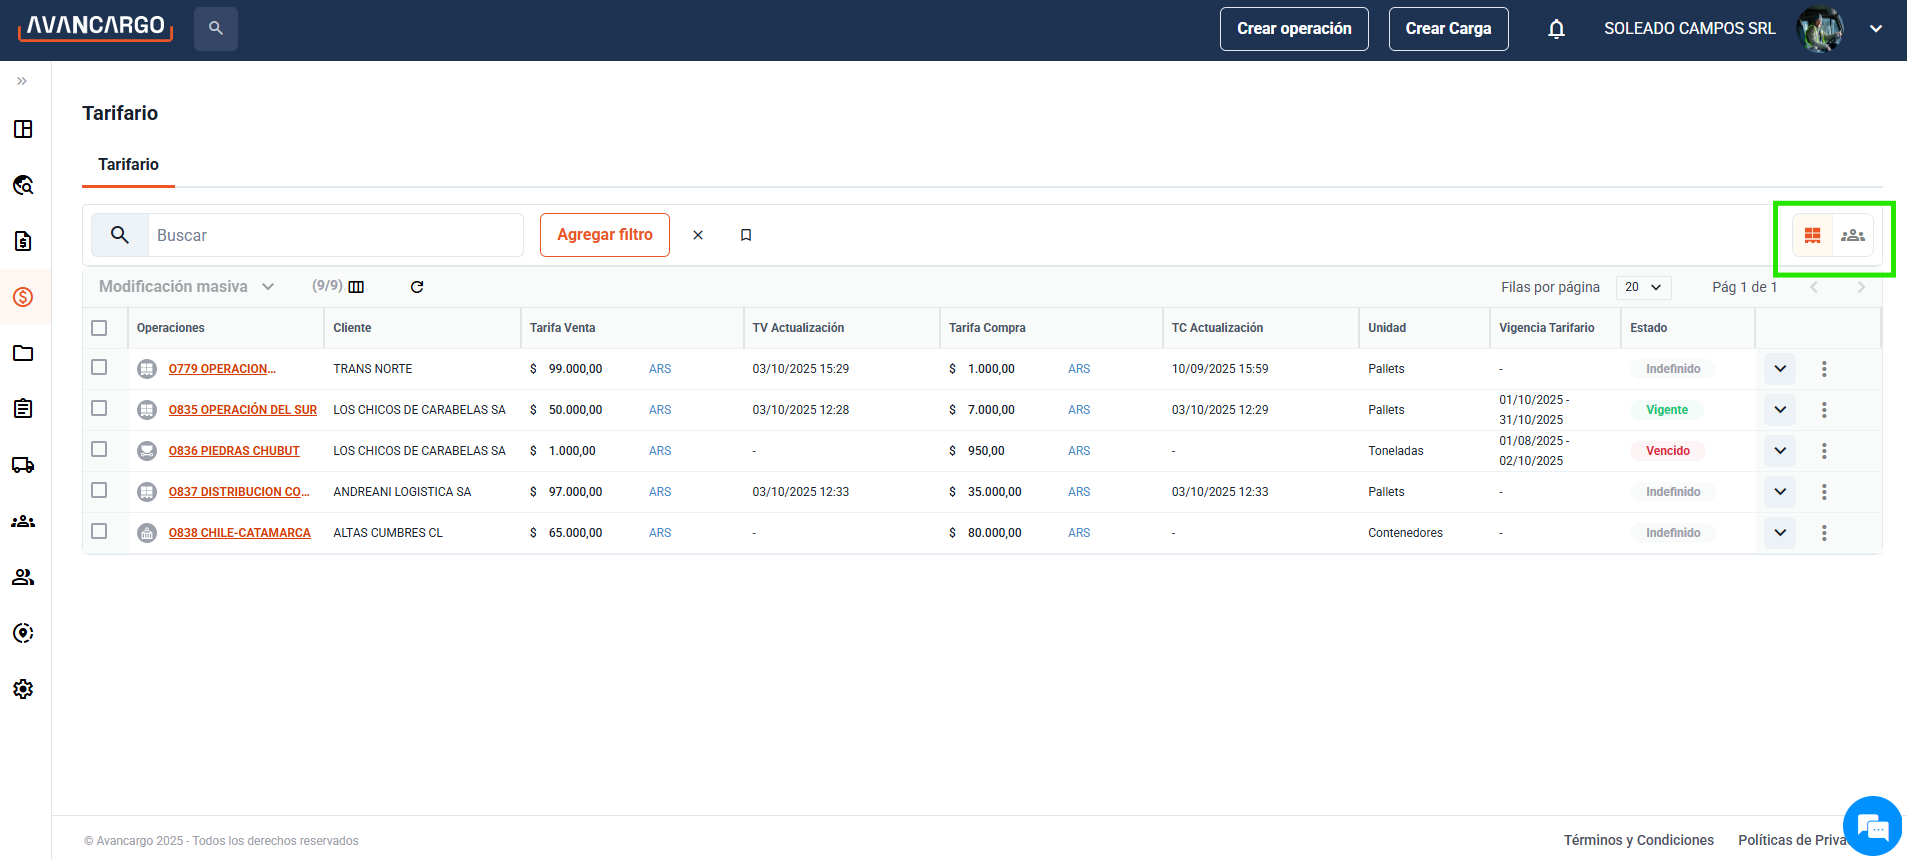
Task: Click the saved filters bookmark icon
Action: [x=746, y=235]
